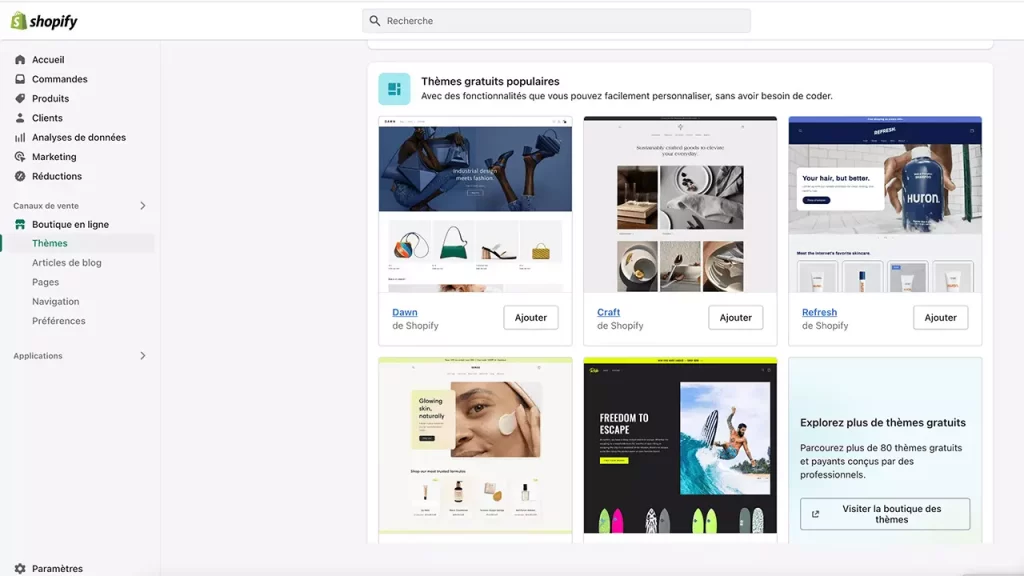Select Thèmes submenu item
The height and width of the screenshot is (576, 1024).
tap(50, 243)
